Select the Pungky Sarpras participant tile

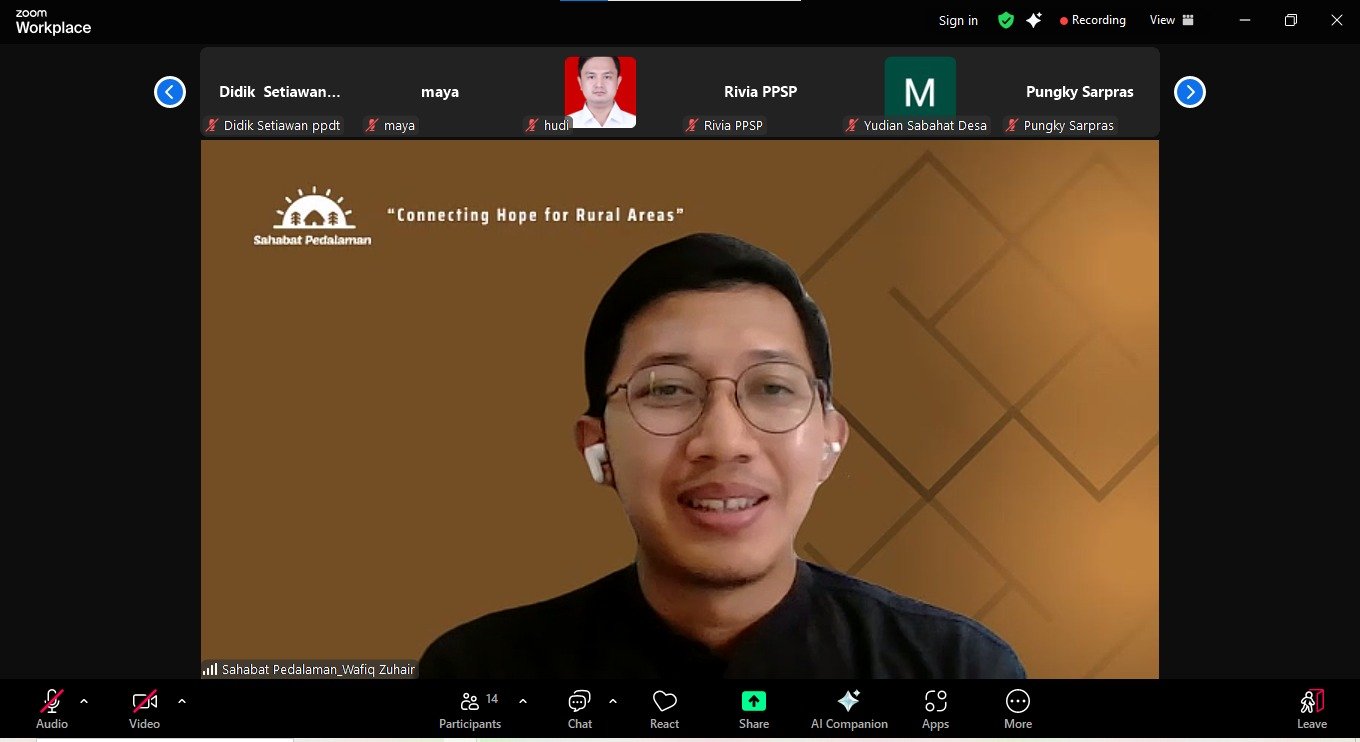1080,92
